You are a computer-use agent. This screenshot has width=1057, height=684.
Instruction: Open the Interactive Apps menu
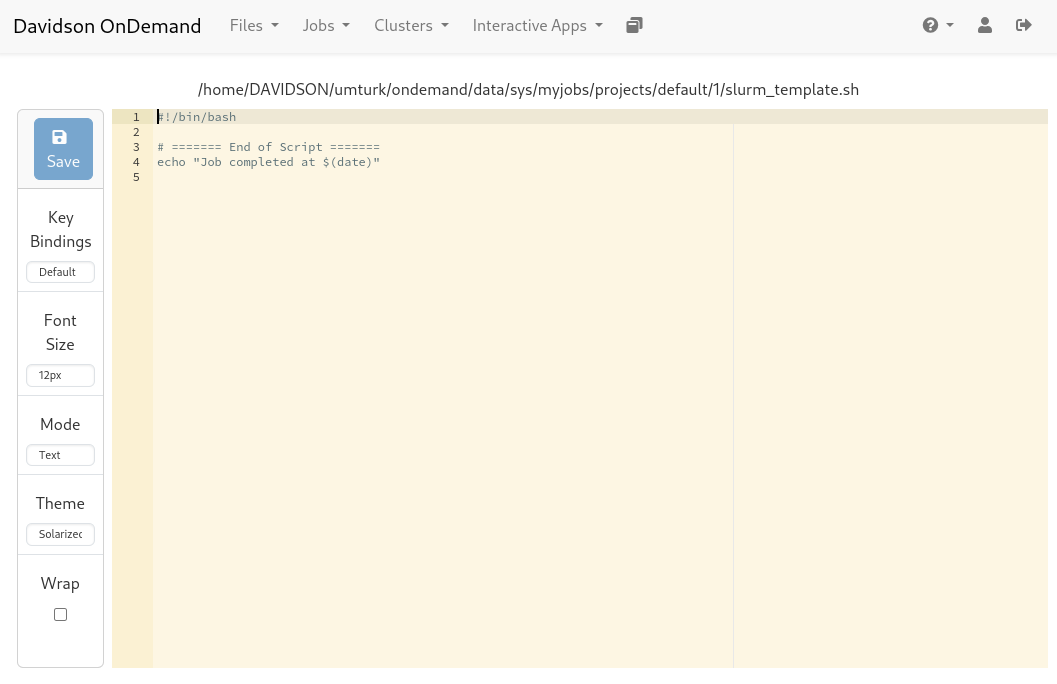(x=537, y=26)
